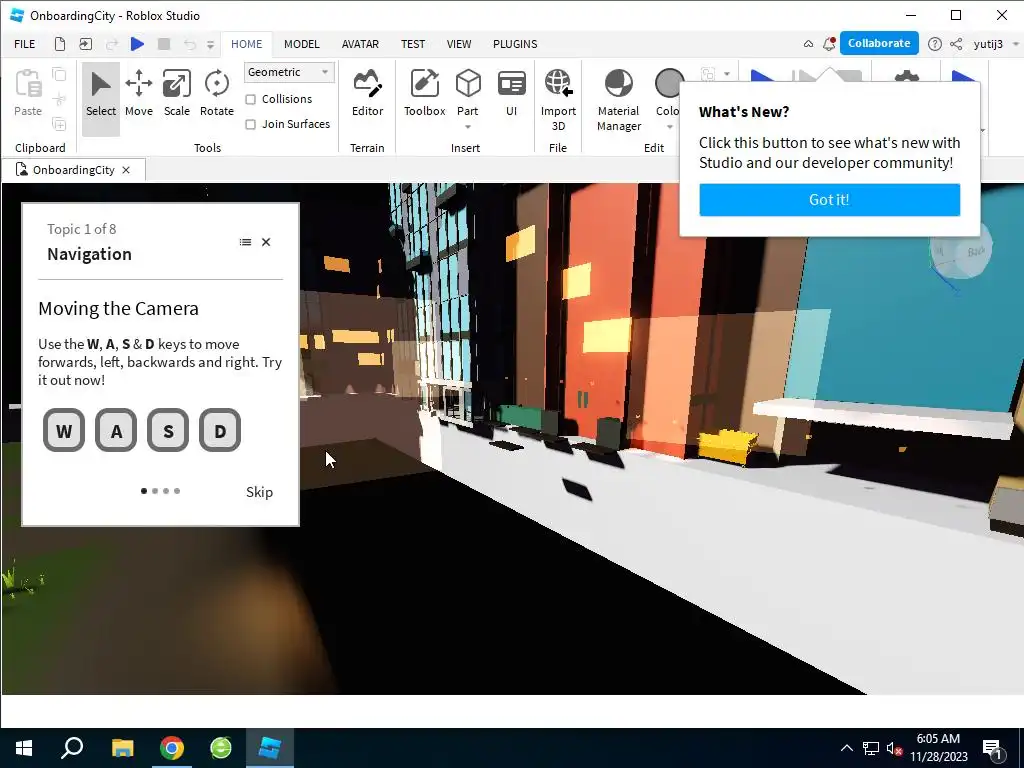Skip the Navigation tutorial topic
Screen dimensions: 1024x768
[x=259, y=492]
